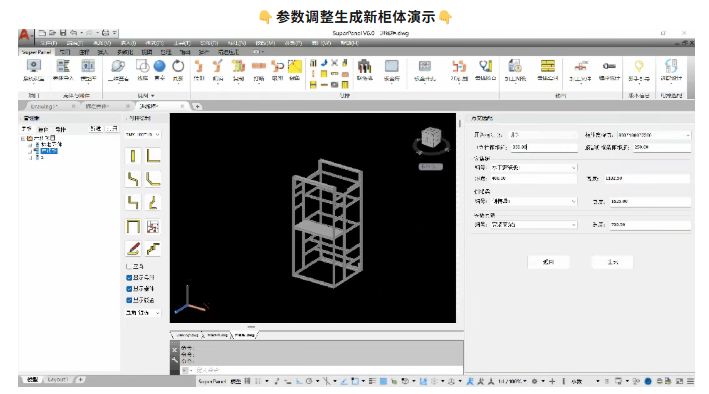Open the quick access toolbar customize arrow

115,33
